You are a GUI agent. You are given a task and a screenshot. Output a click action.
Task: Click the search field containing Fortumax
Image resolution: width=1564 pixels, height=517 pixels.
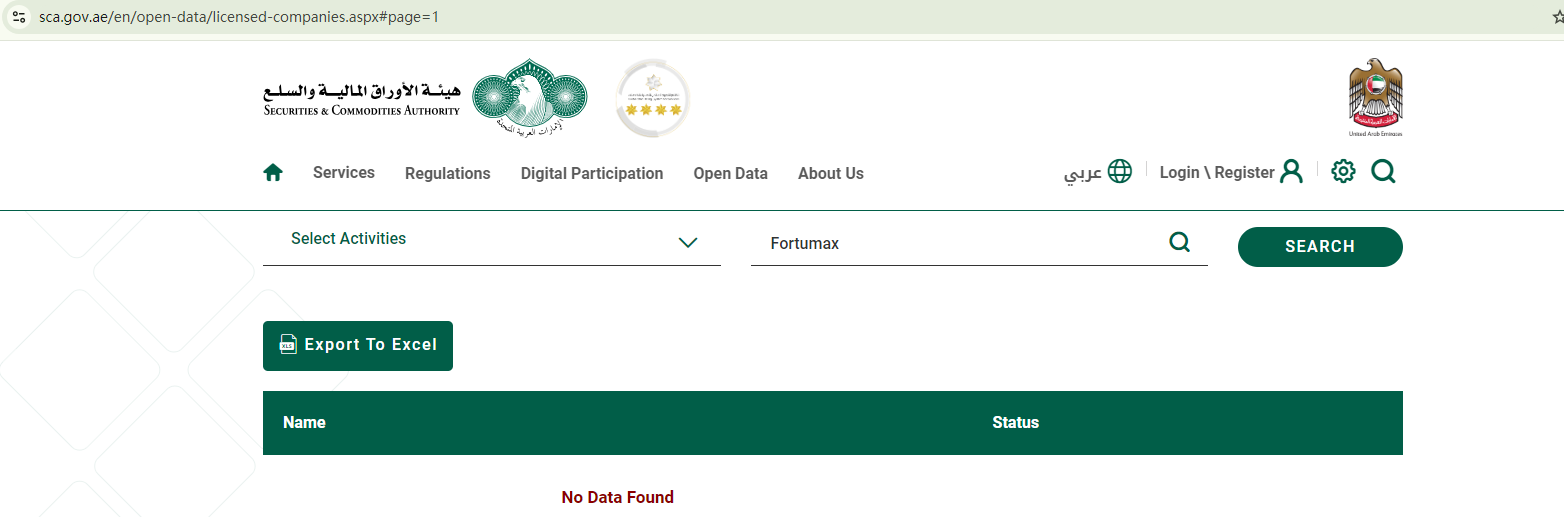click(979, 243)
